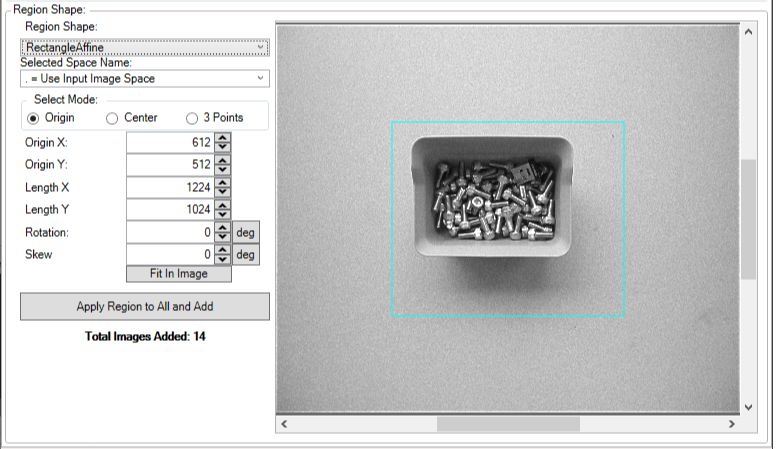Choose the 3 Points select mode

pyautogui.click(x=192, y=118)
